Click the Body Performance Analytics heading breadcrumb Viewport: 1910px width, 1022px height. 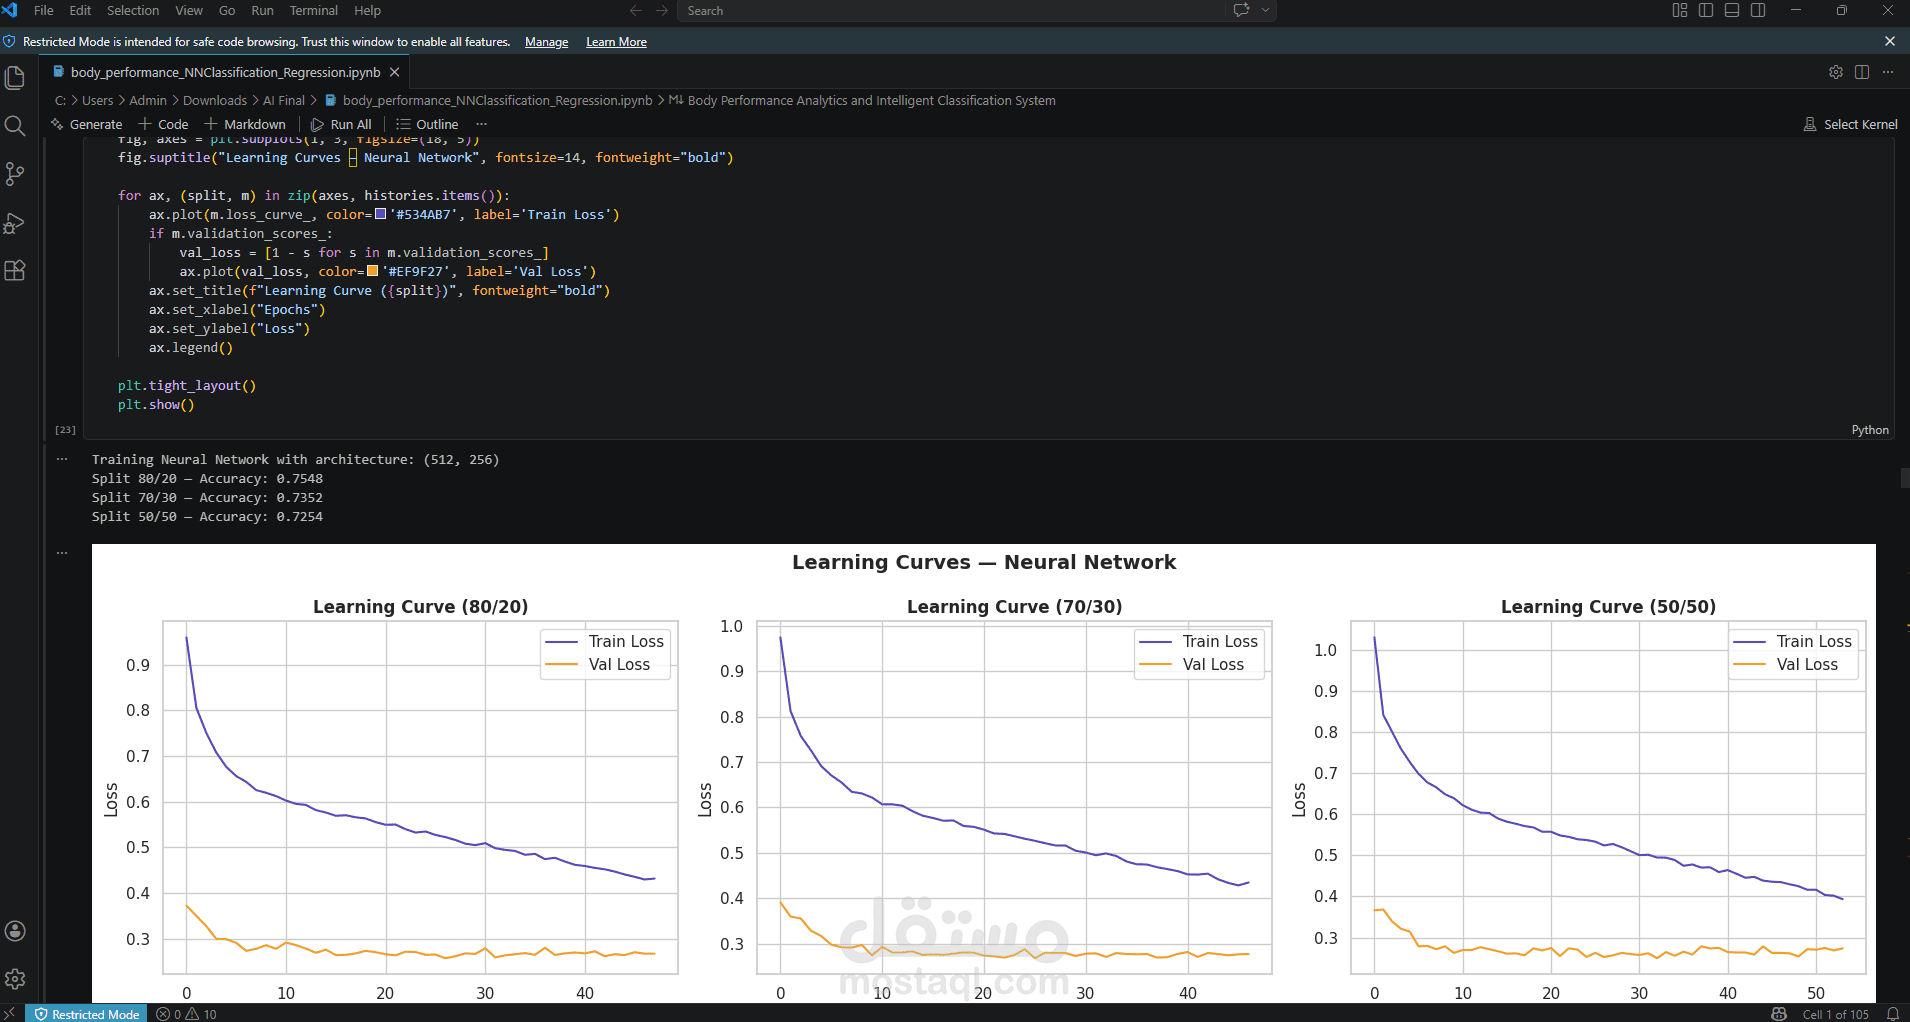point(862,100)
